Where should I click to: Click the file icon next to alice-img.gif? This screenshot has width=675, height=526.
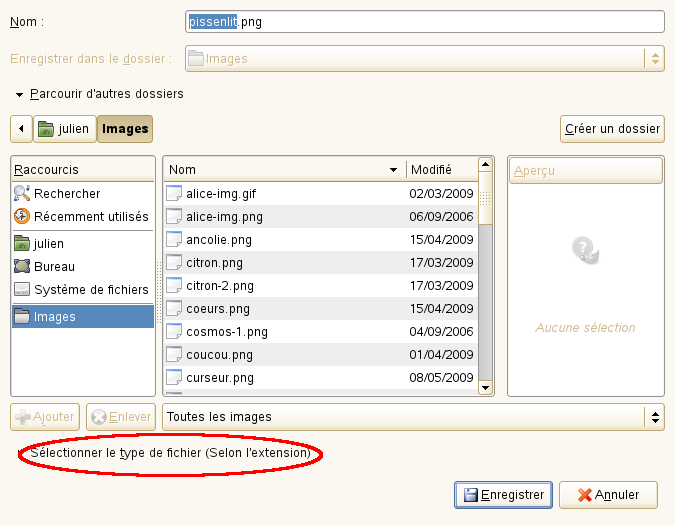(x=173, y=193)
